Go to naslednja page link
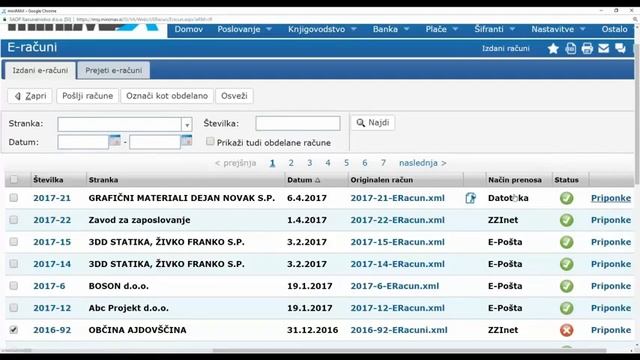 coord(422,163)
